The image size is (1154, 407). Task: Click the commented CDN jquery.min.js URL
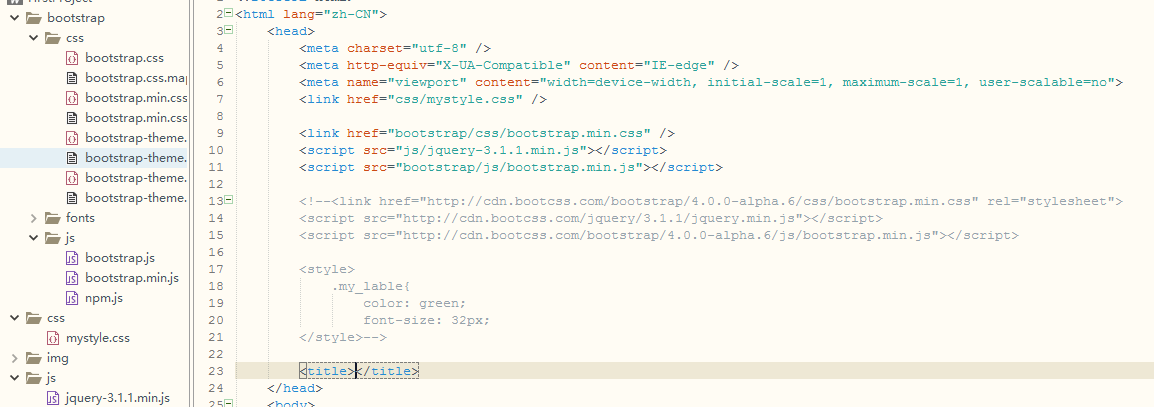600,218
